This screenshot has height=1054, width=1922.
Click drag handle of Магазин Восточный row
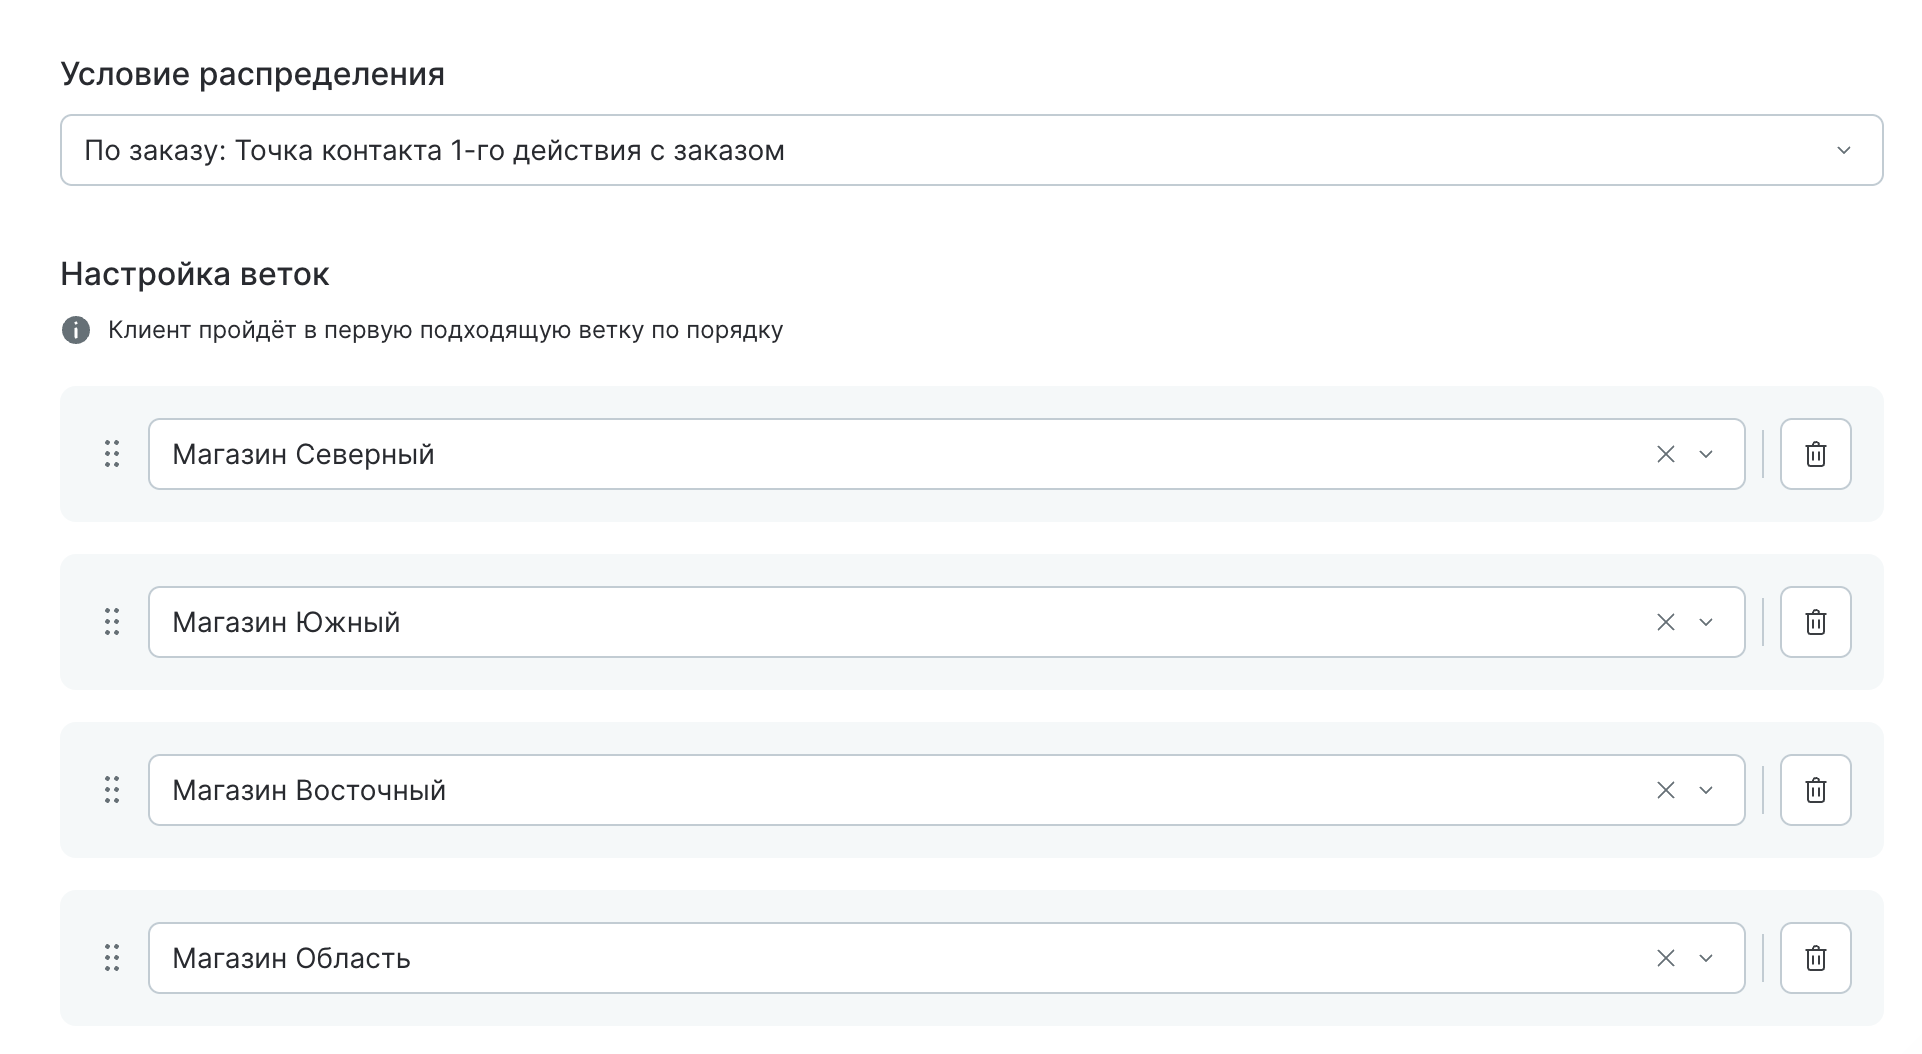[112, 790]
